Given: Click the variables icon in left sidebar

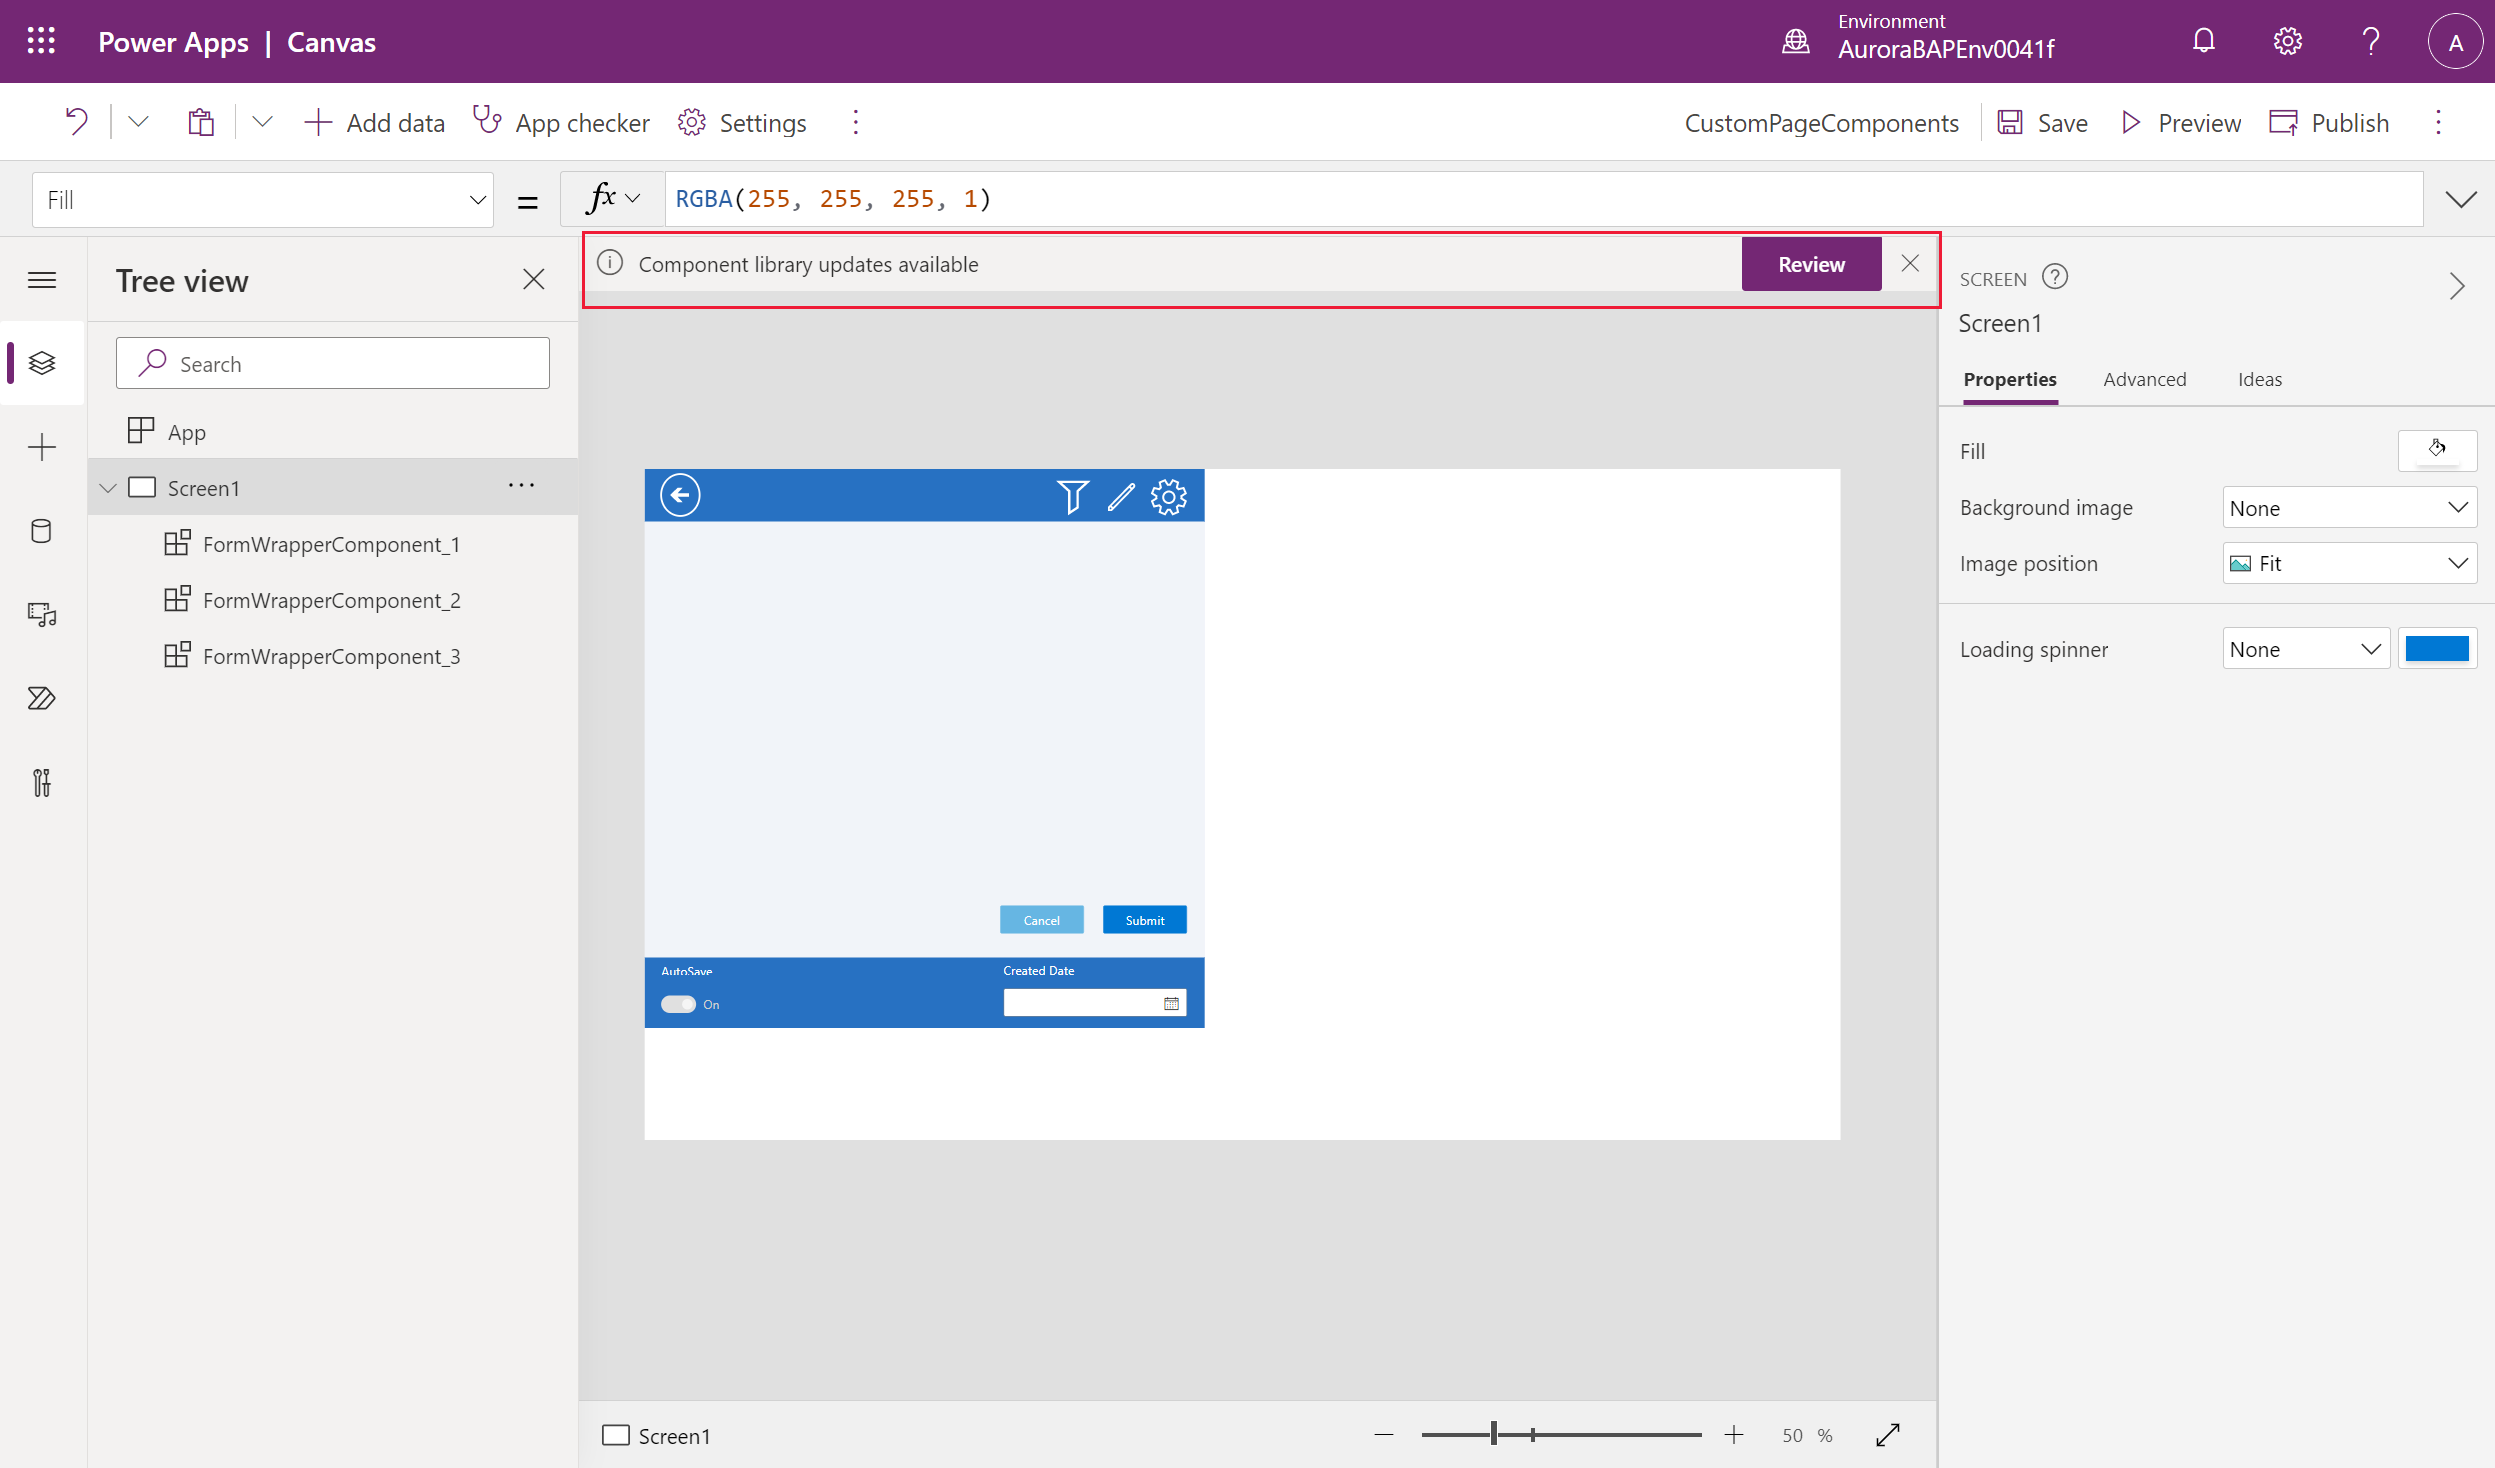Looking at the screenshot, I should [42, 781].
